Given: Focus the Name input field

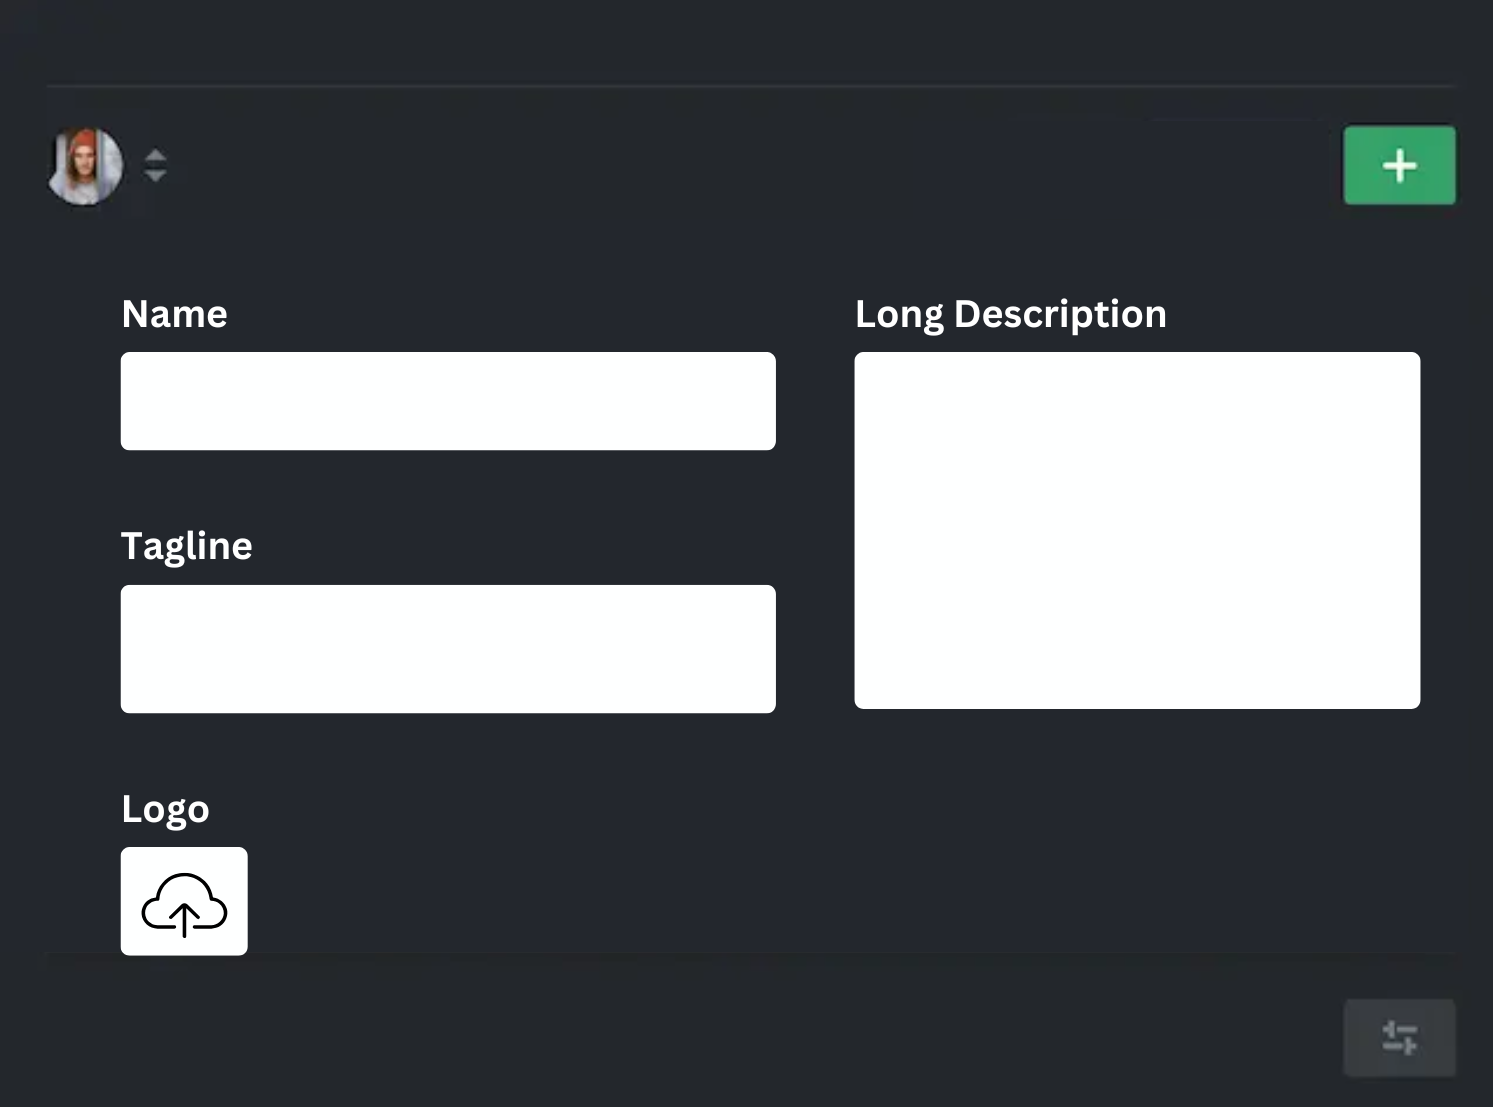Looking at the screenshot, I should (x=448, y=401).
